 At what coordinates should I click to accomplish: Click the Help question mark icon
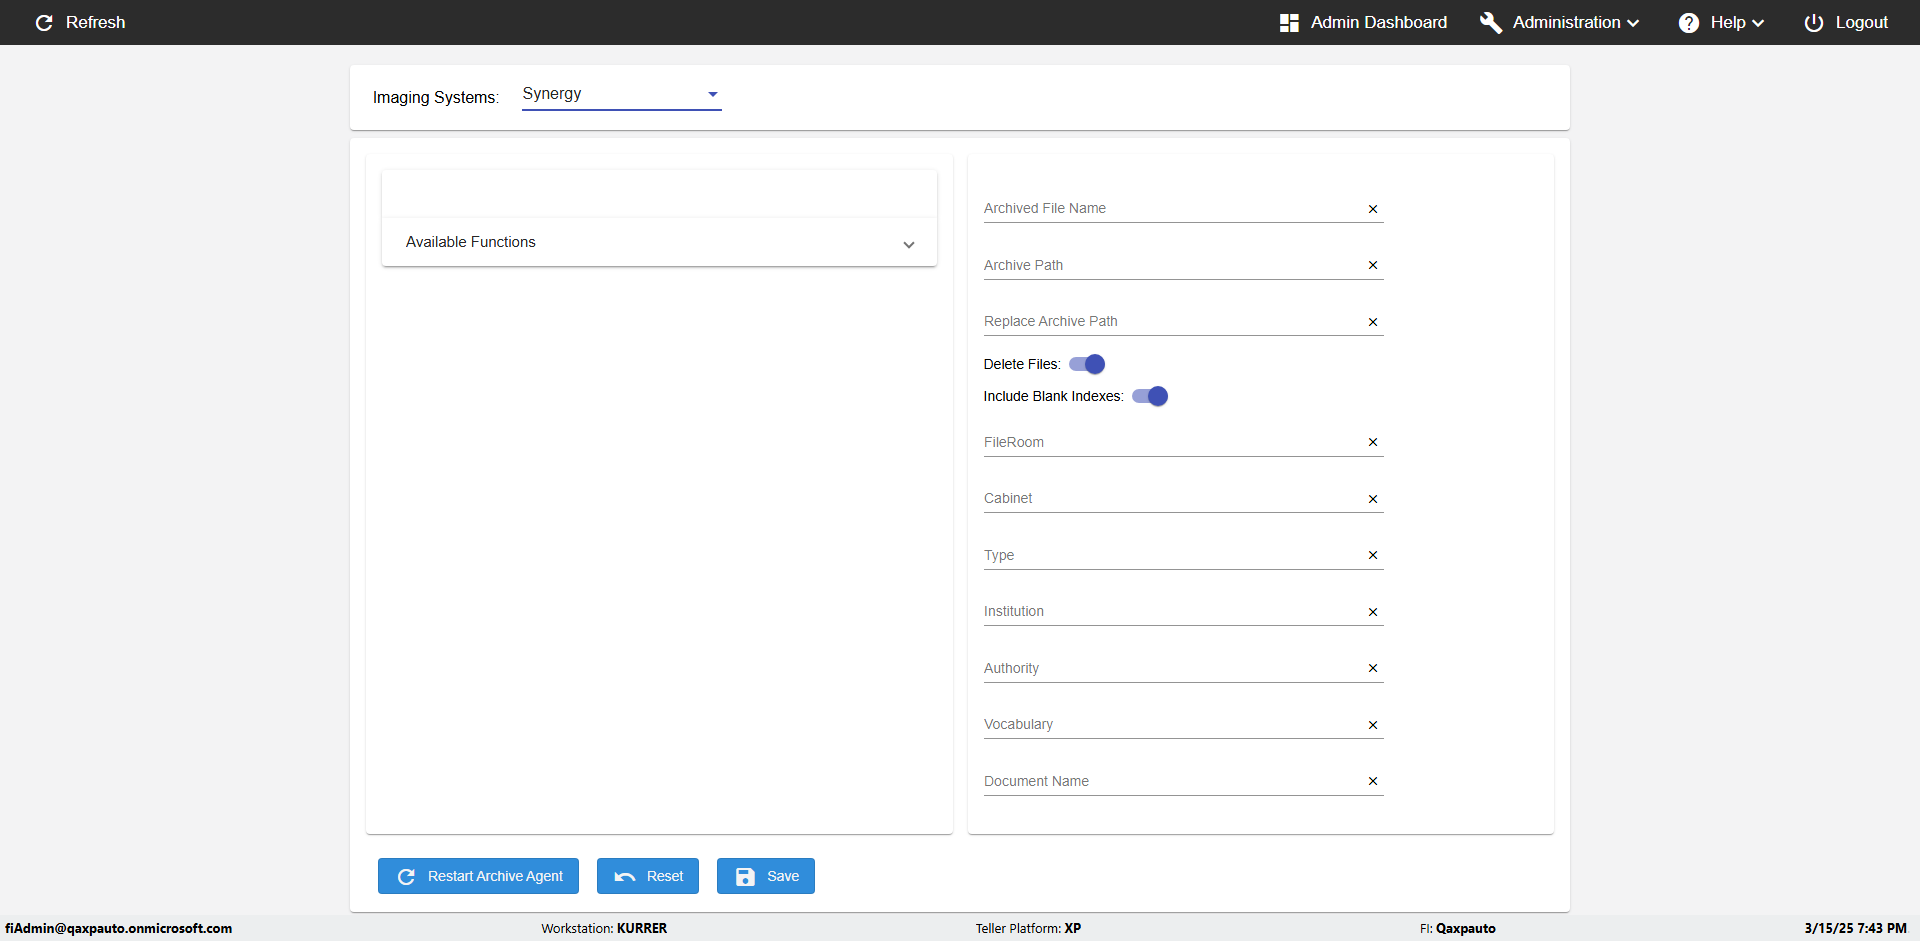1688,23
